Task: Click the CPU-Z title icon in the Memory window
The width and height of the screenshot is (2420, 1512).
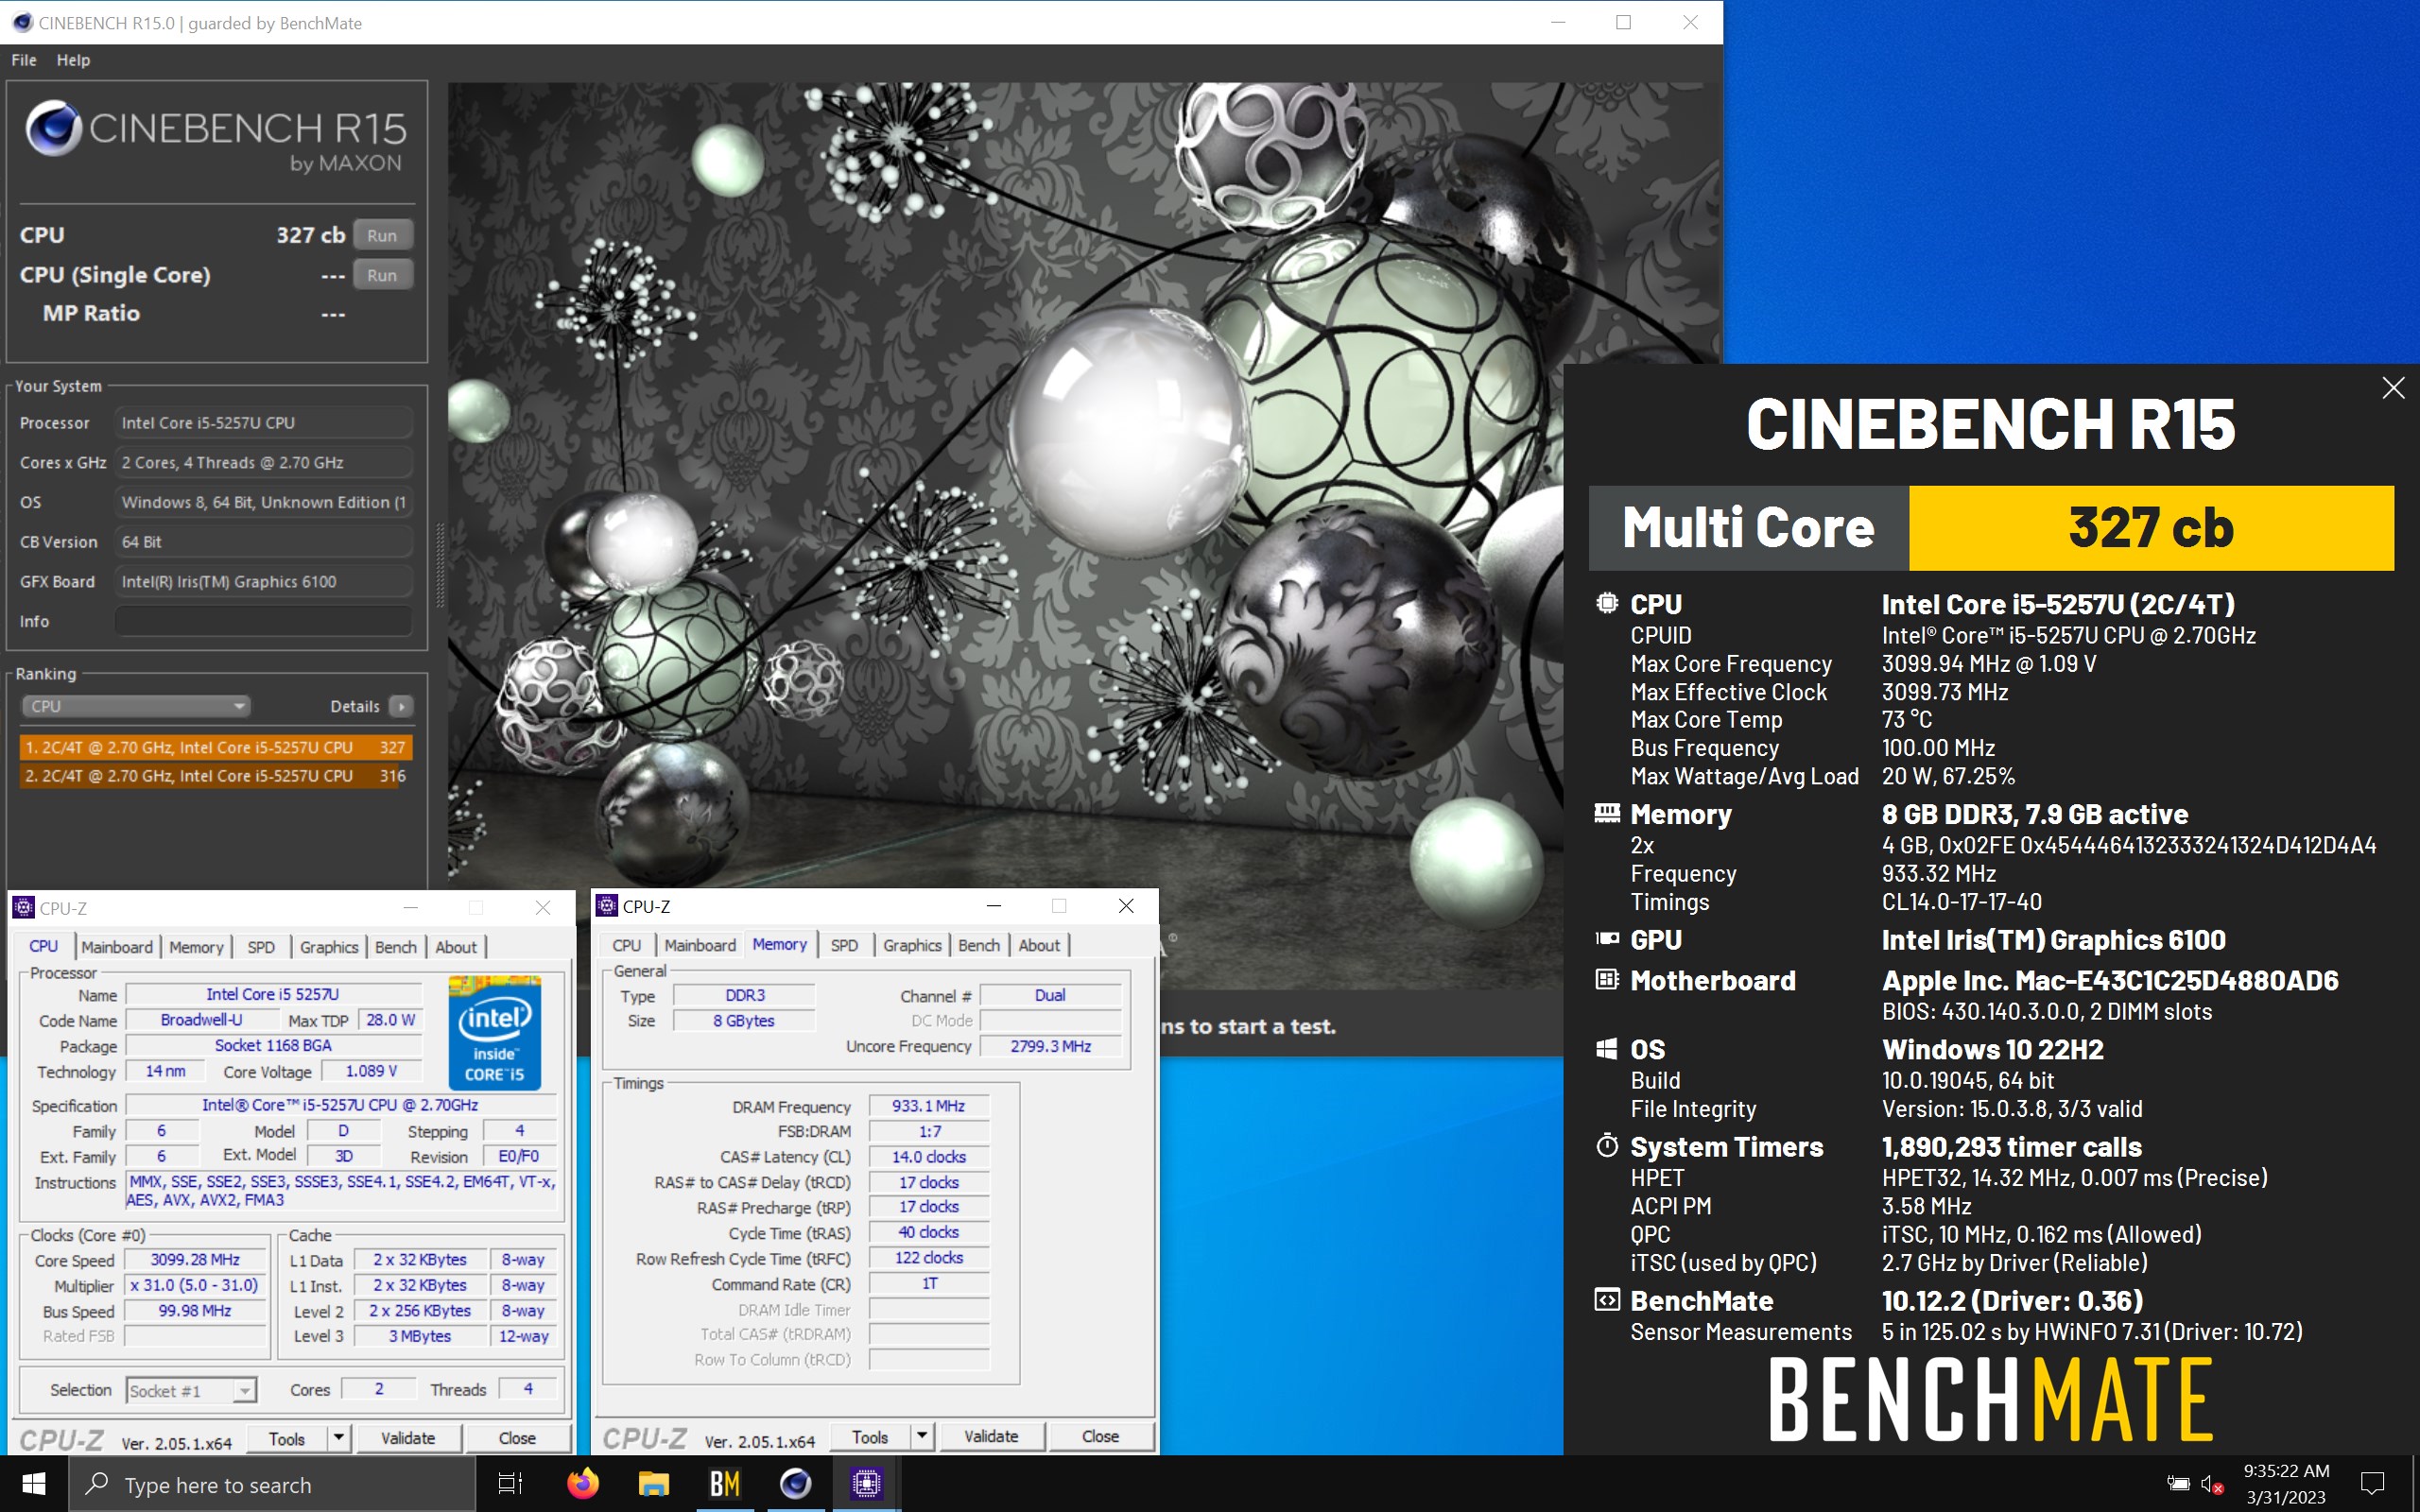Action: 606,906
